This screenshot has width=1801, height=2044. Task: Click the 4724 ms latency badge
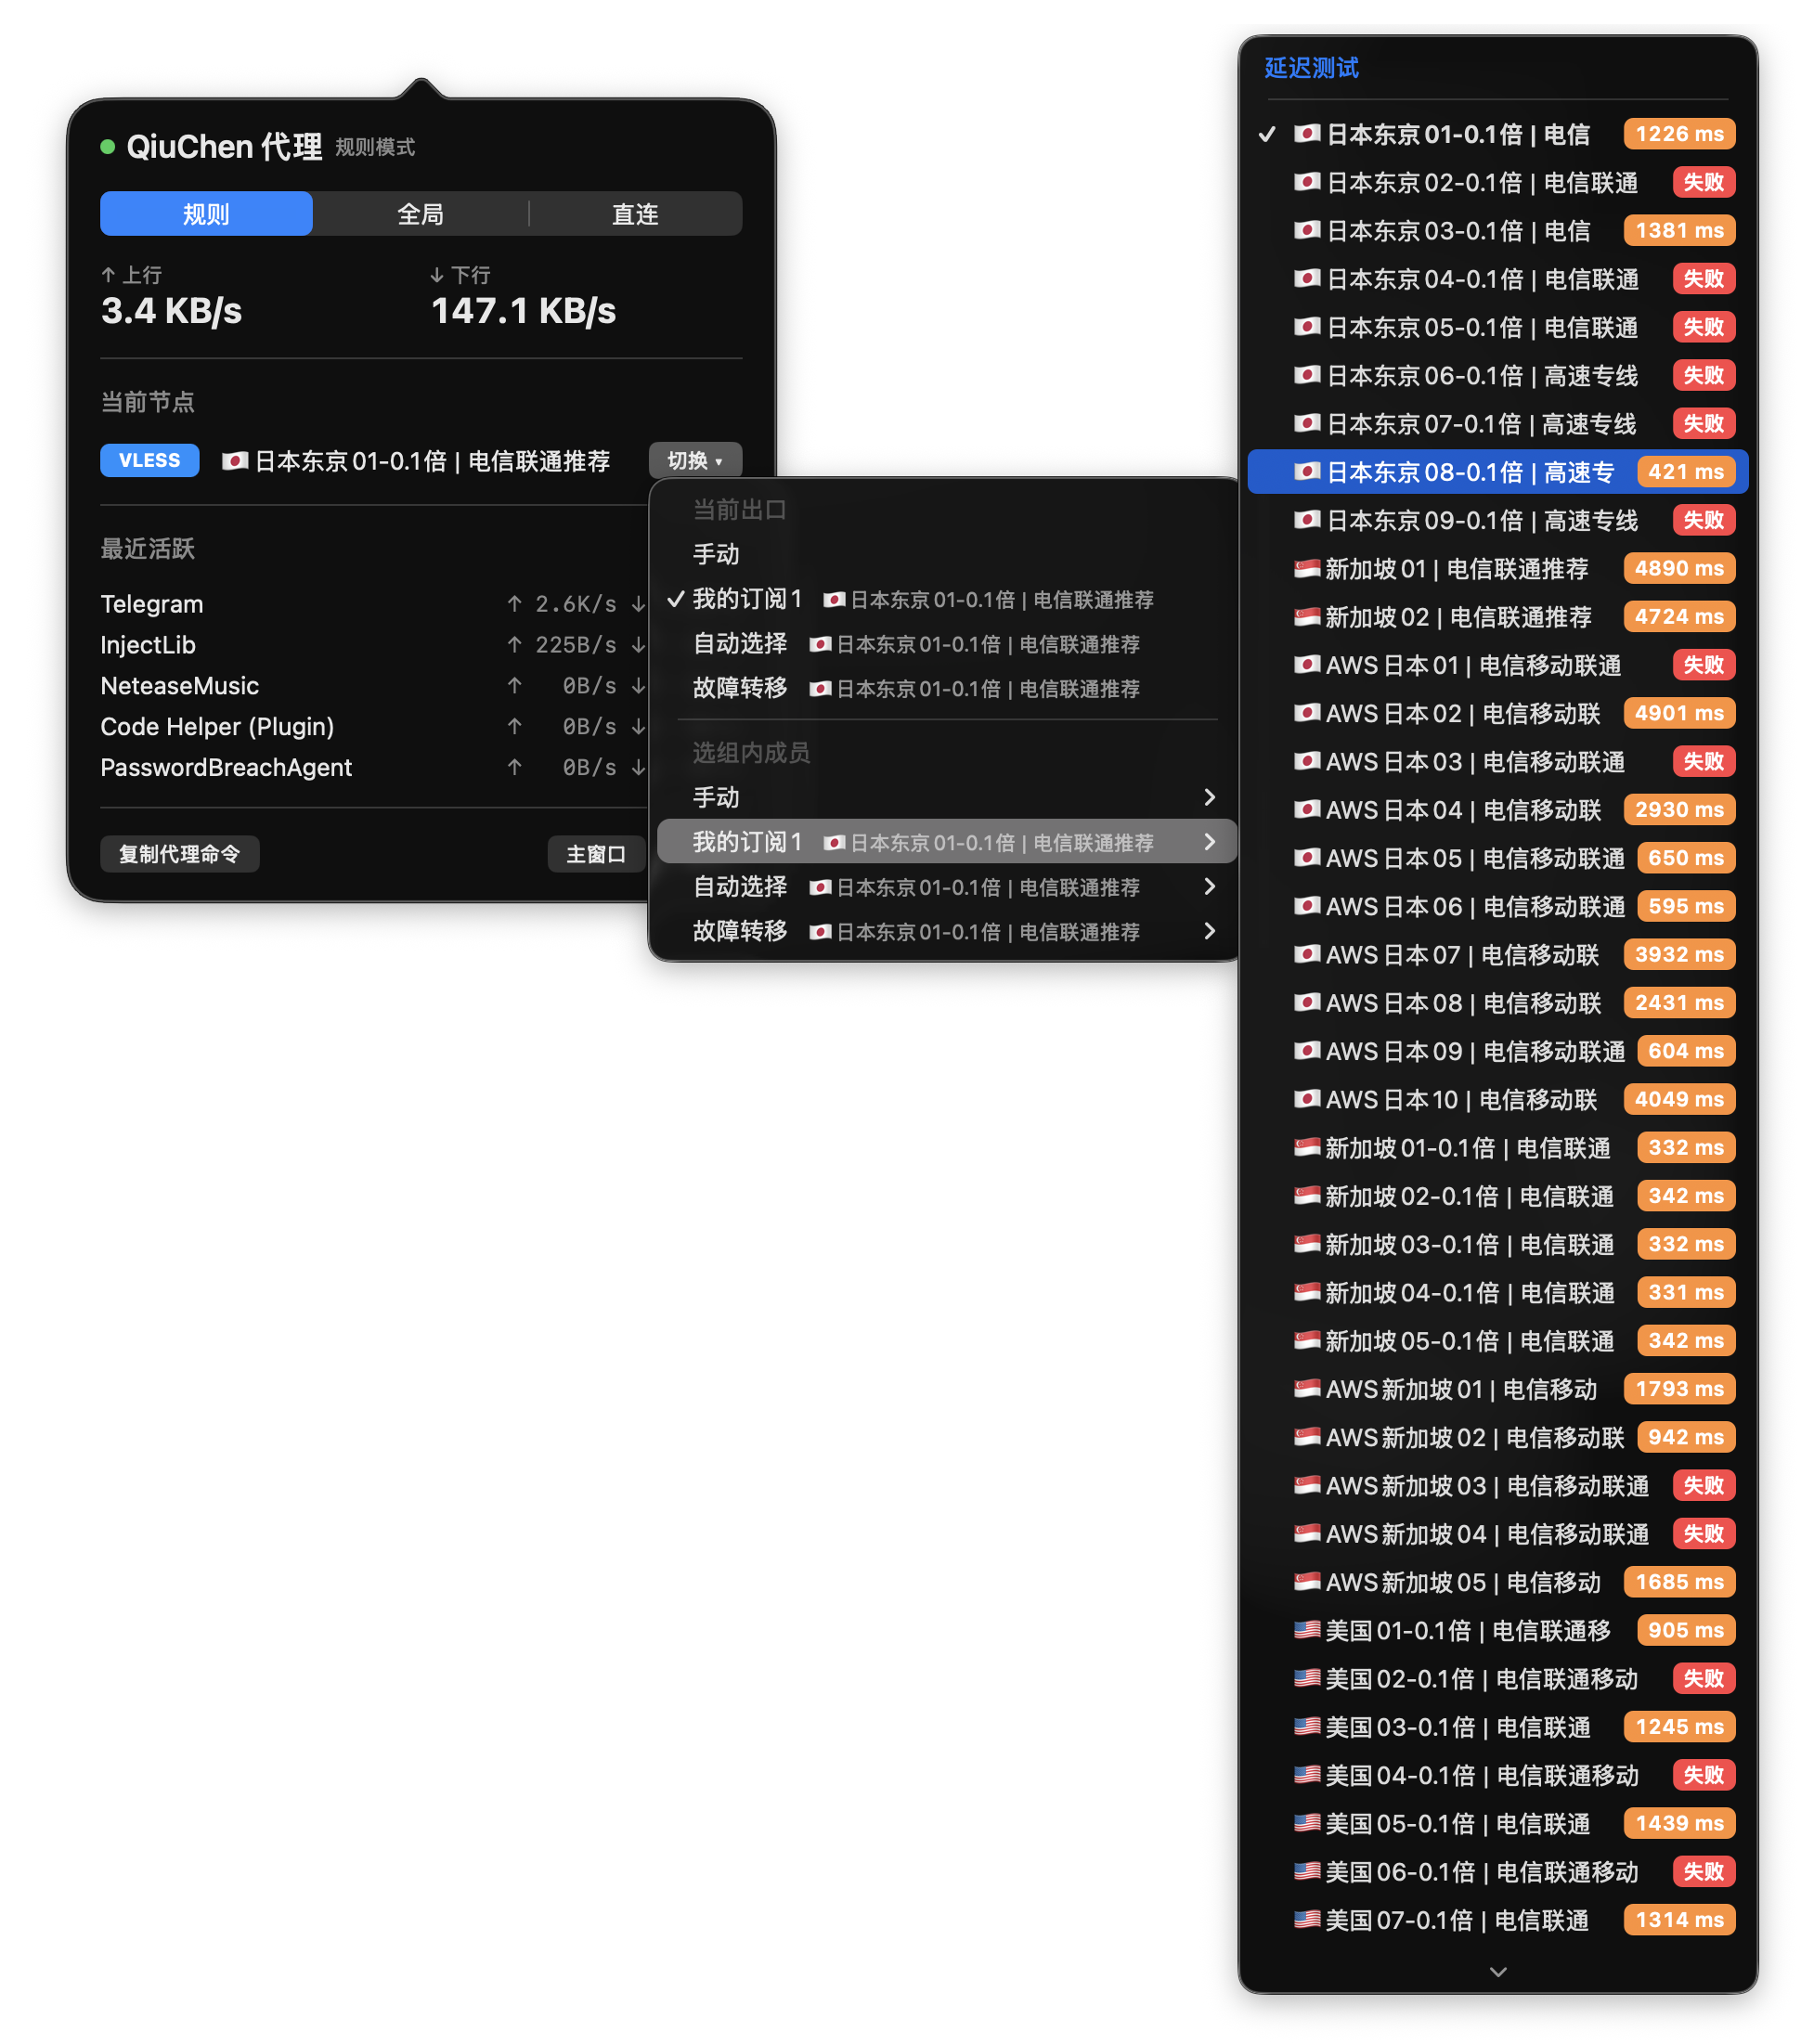coord(1679,616)
